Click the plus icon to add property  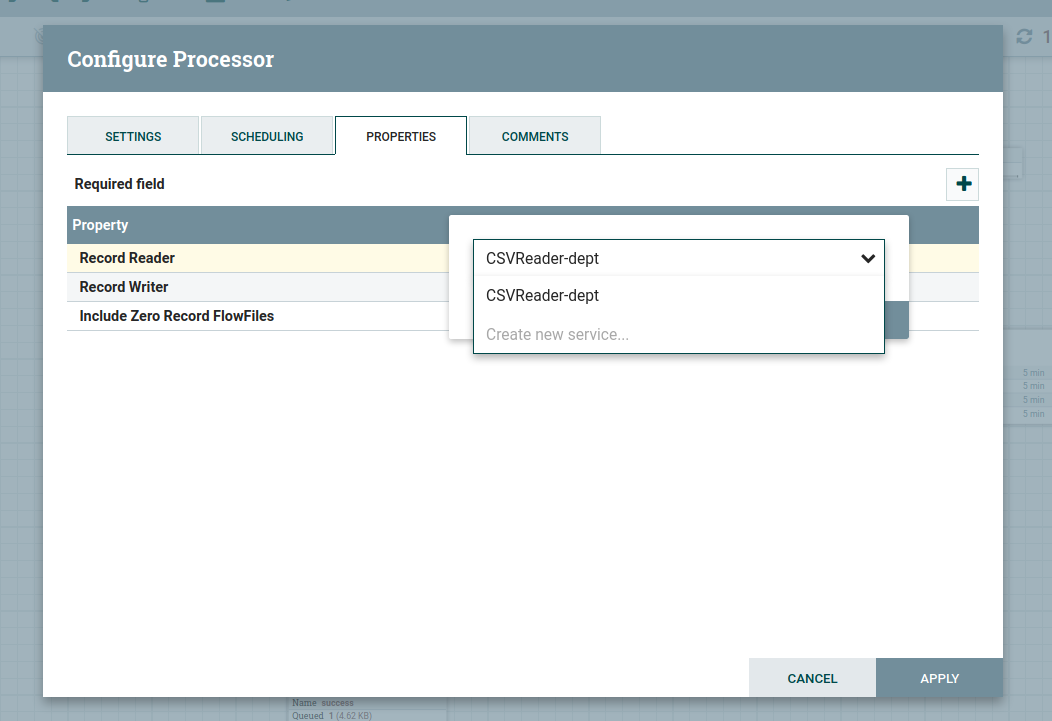(x=963, y=185)
